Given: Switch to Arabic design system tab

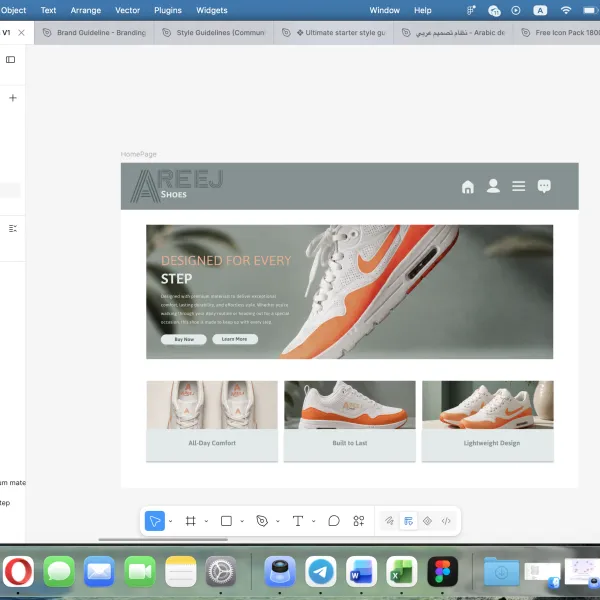Looking at the screenshot, I should pos(453,33).
